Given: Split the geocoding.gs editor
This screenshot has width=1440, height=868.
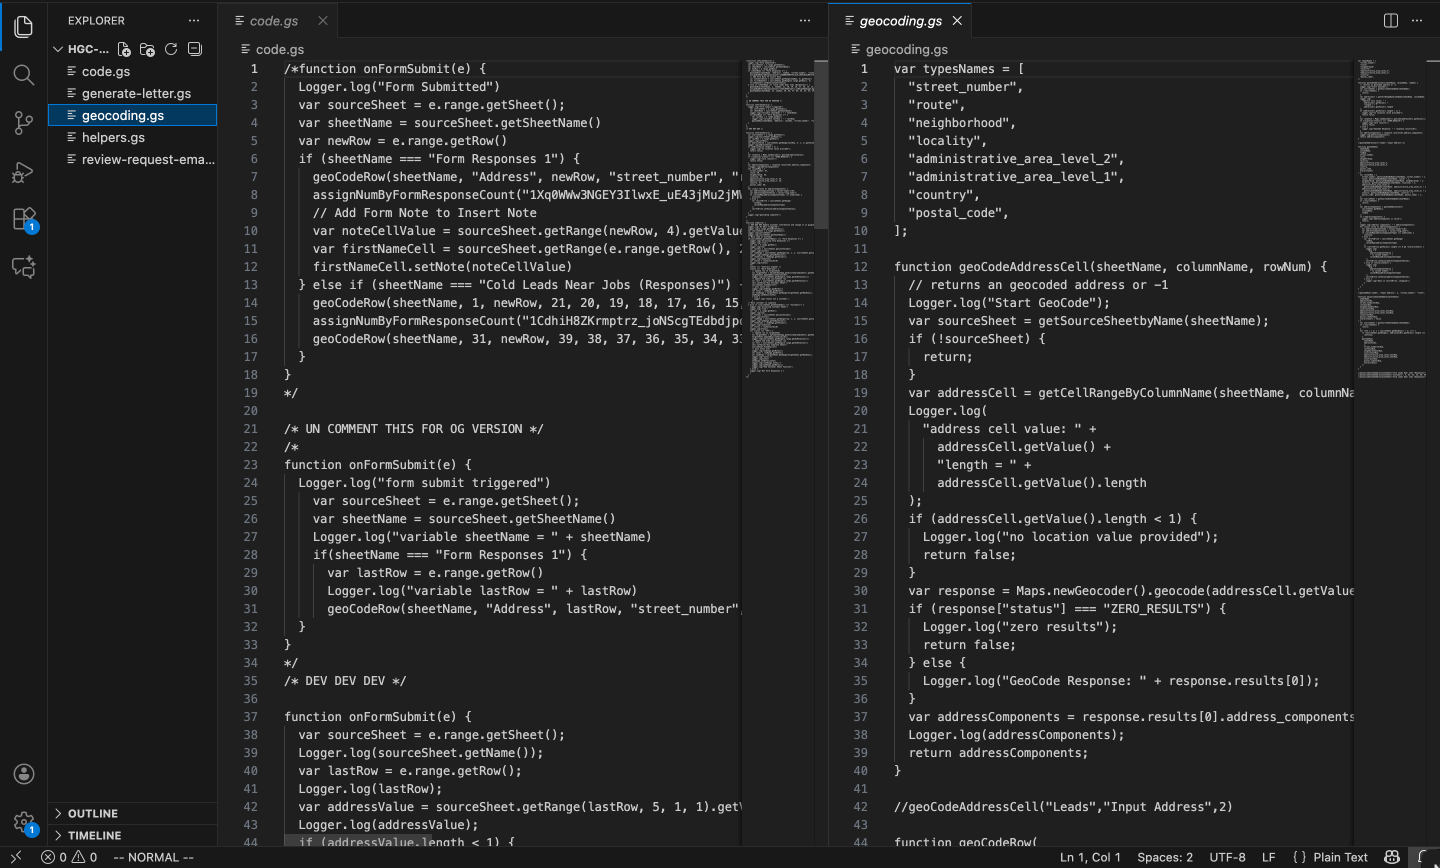Looking at the screenshot, I should click(1390, 20).
